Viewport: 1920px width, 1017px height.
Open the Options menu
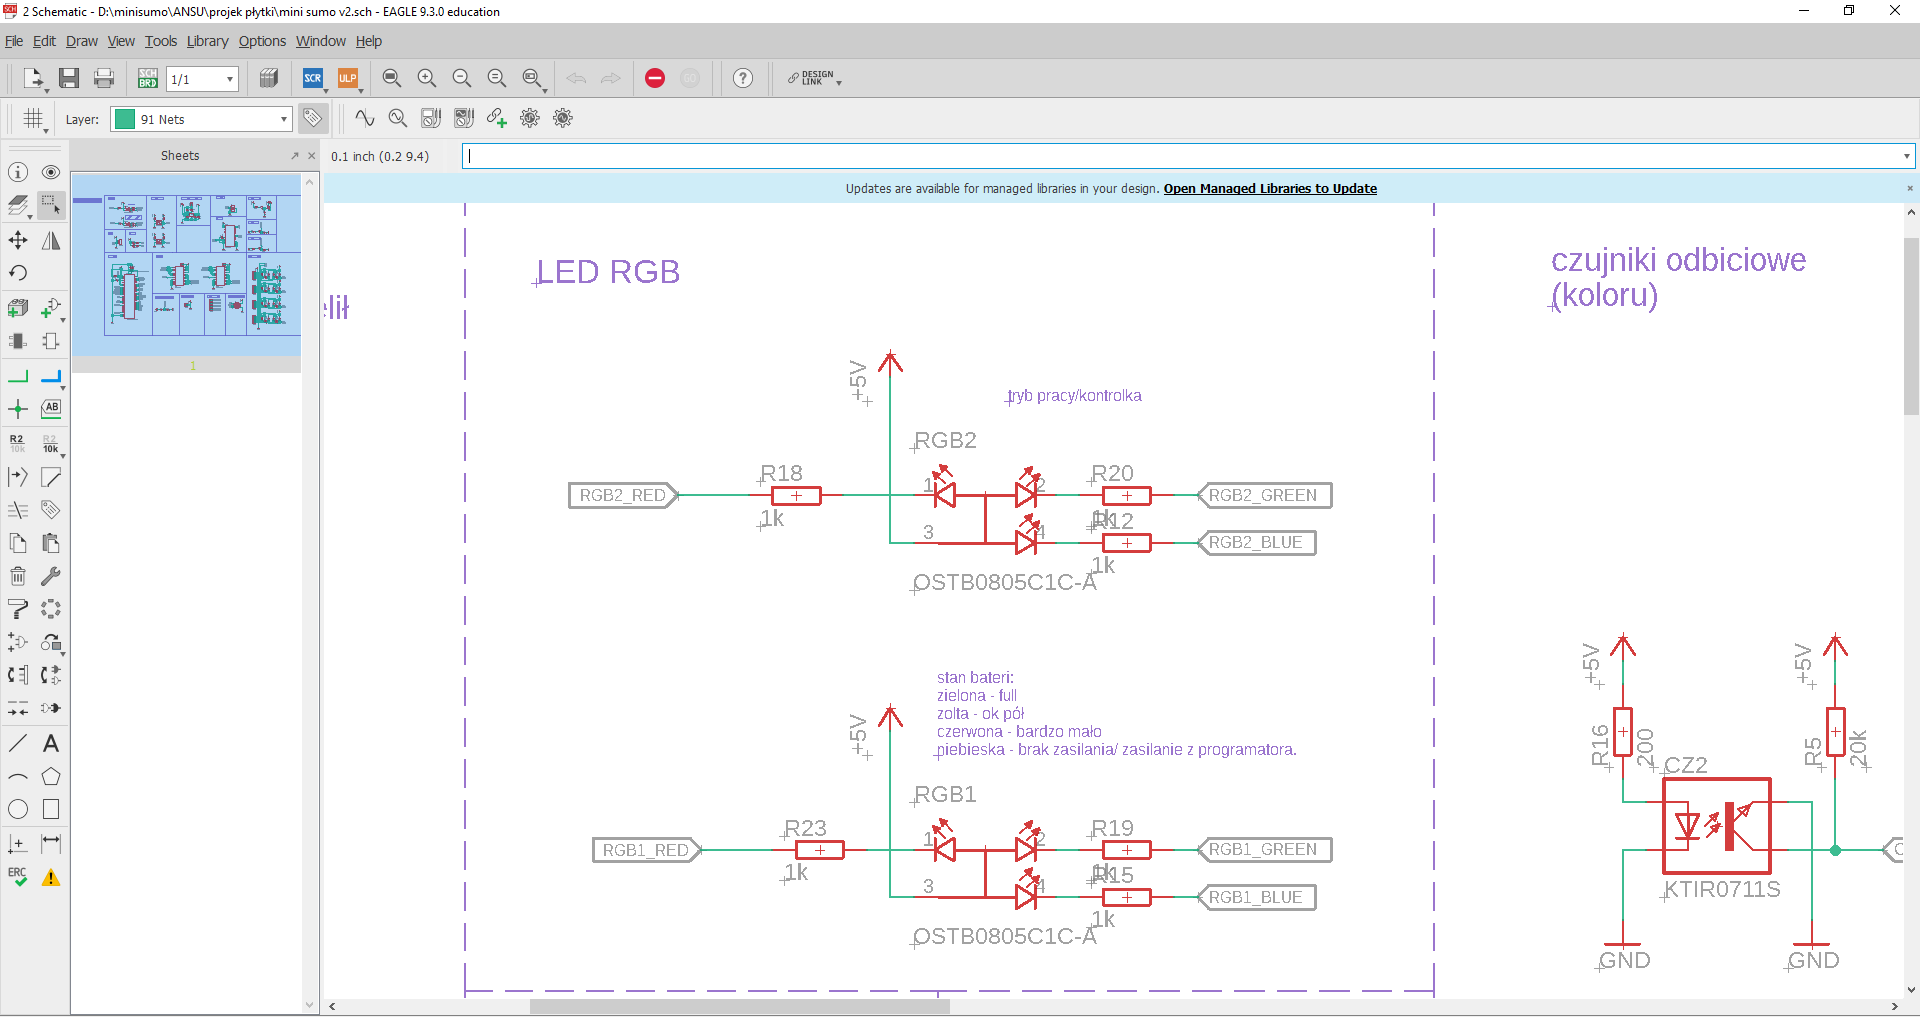[x=262, y=41]
